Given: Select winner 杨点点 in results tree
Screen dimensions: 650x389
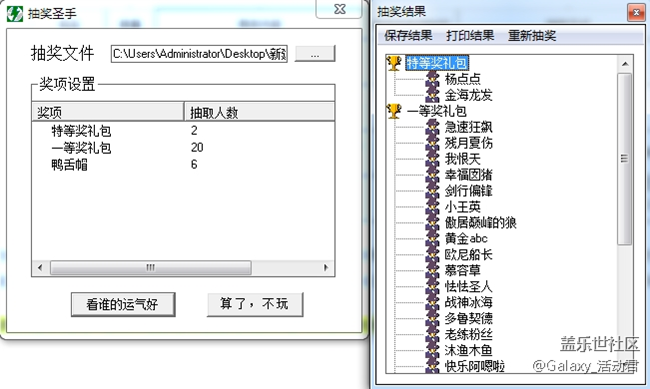Looking at the screenshot, I should (463, 79).
